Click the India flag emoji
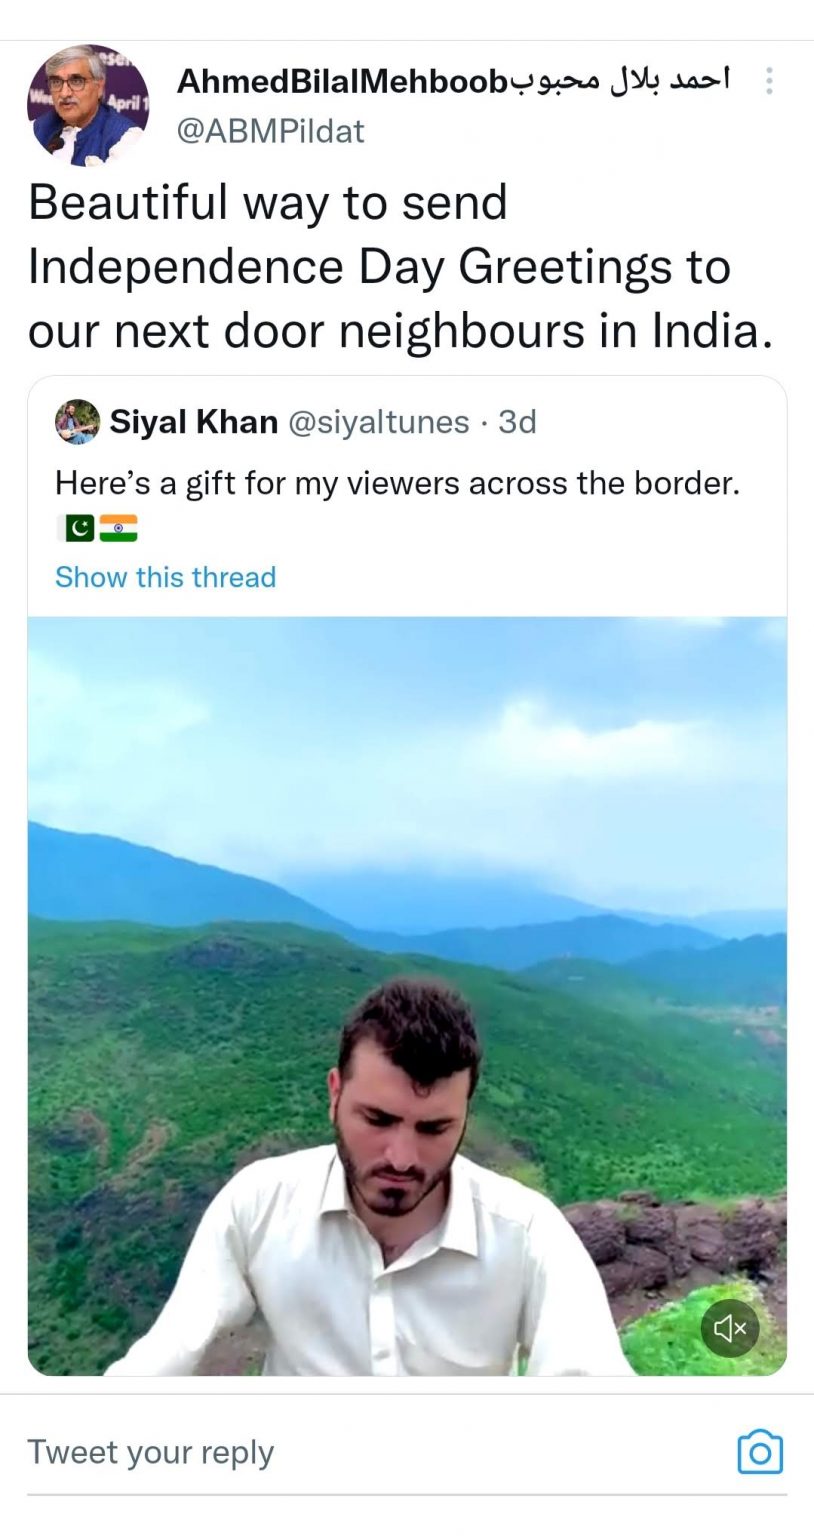Viewport: 814px width, 1536px height. 118,528
